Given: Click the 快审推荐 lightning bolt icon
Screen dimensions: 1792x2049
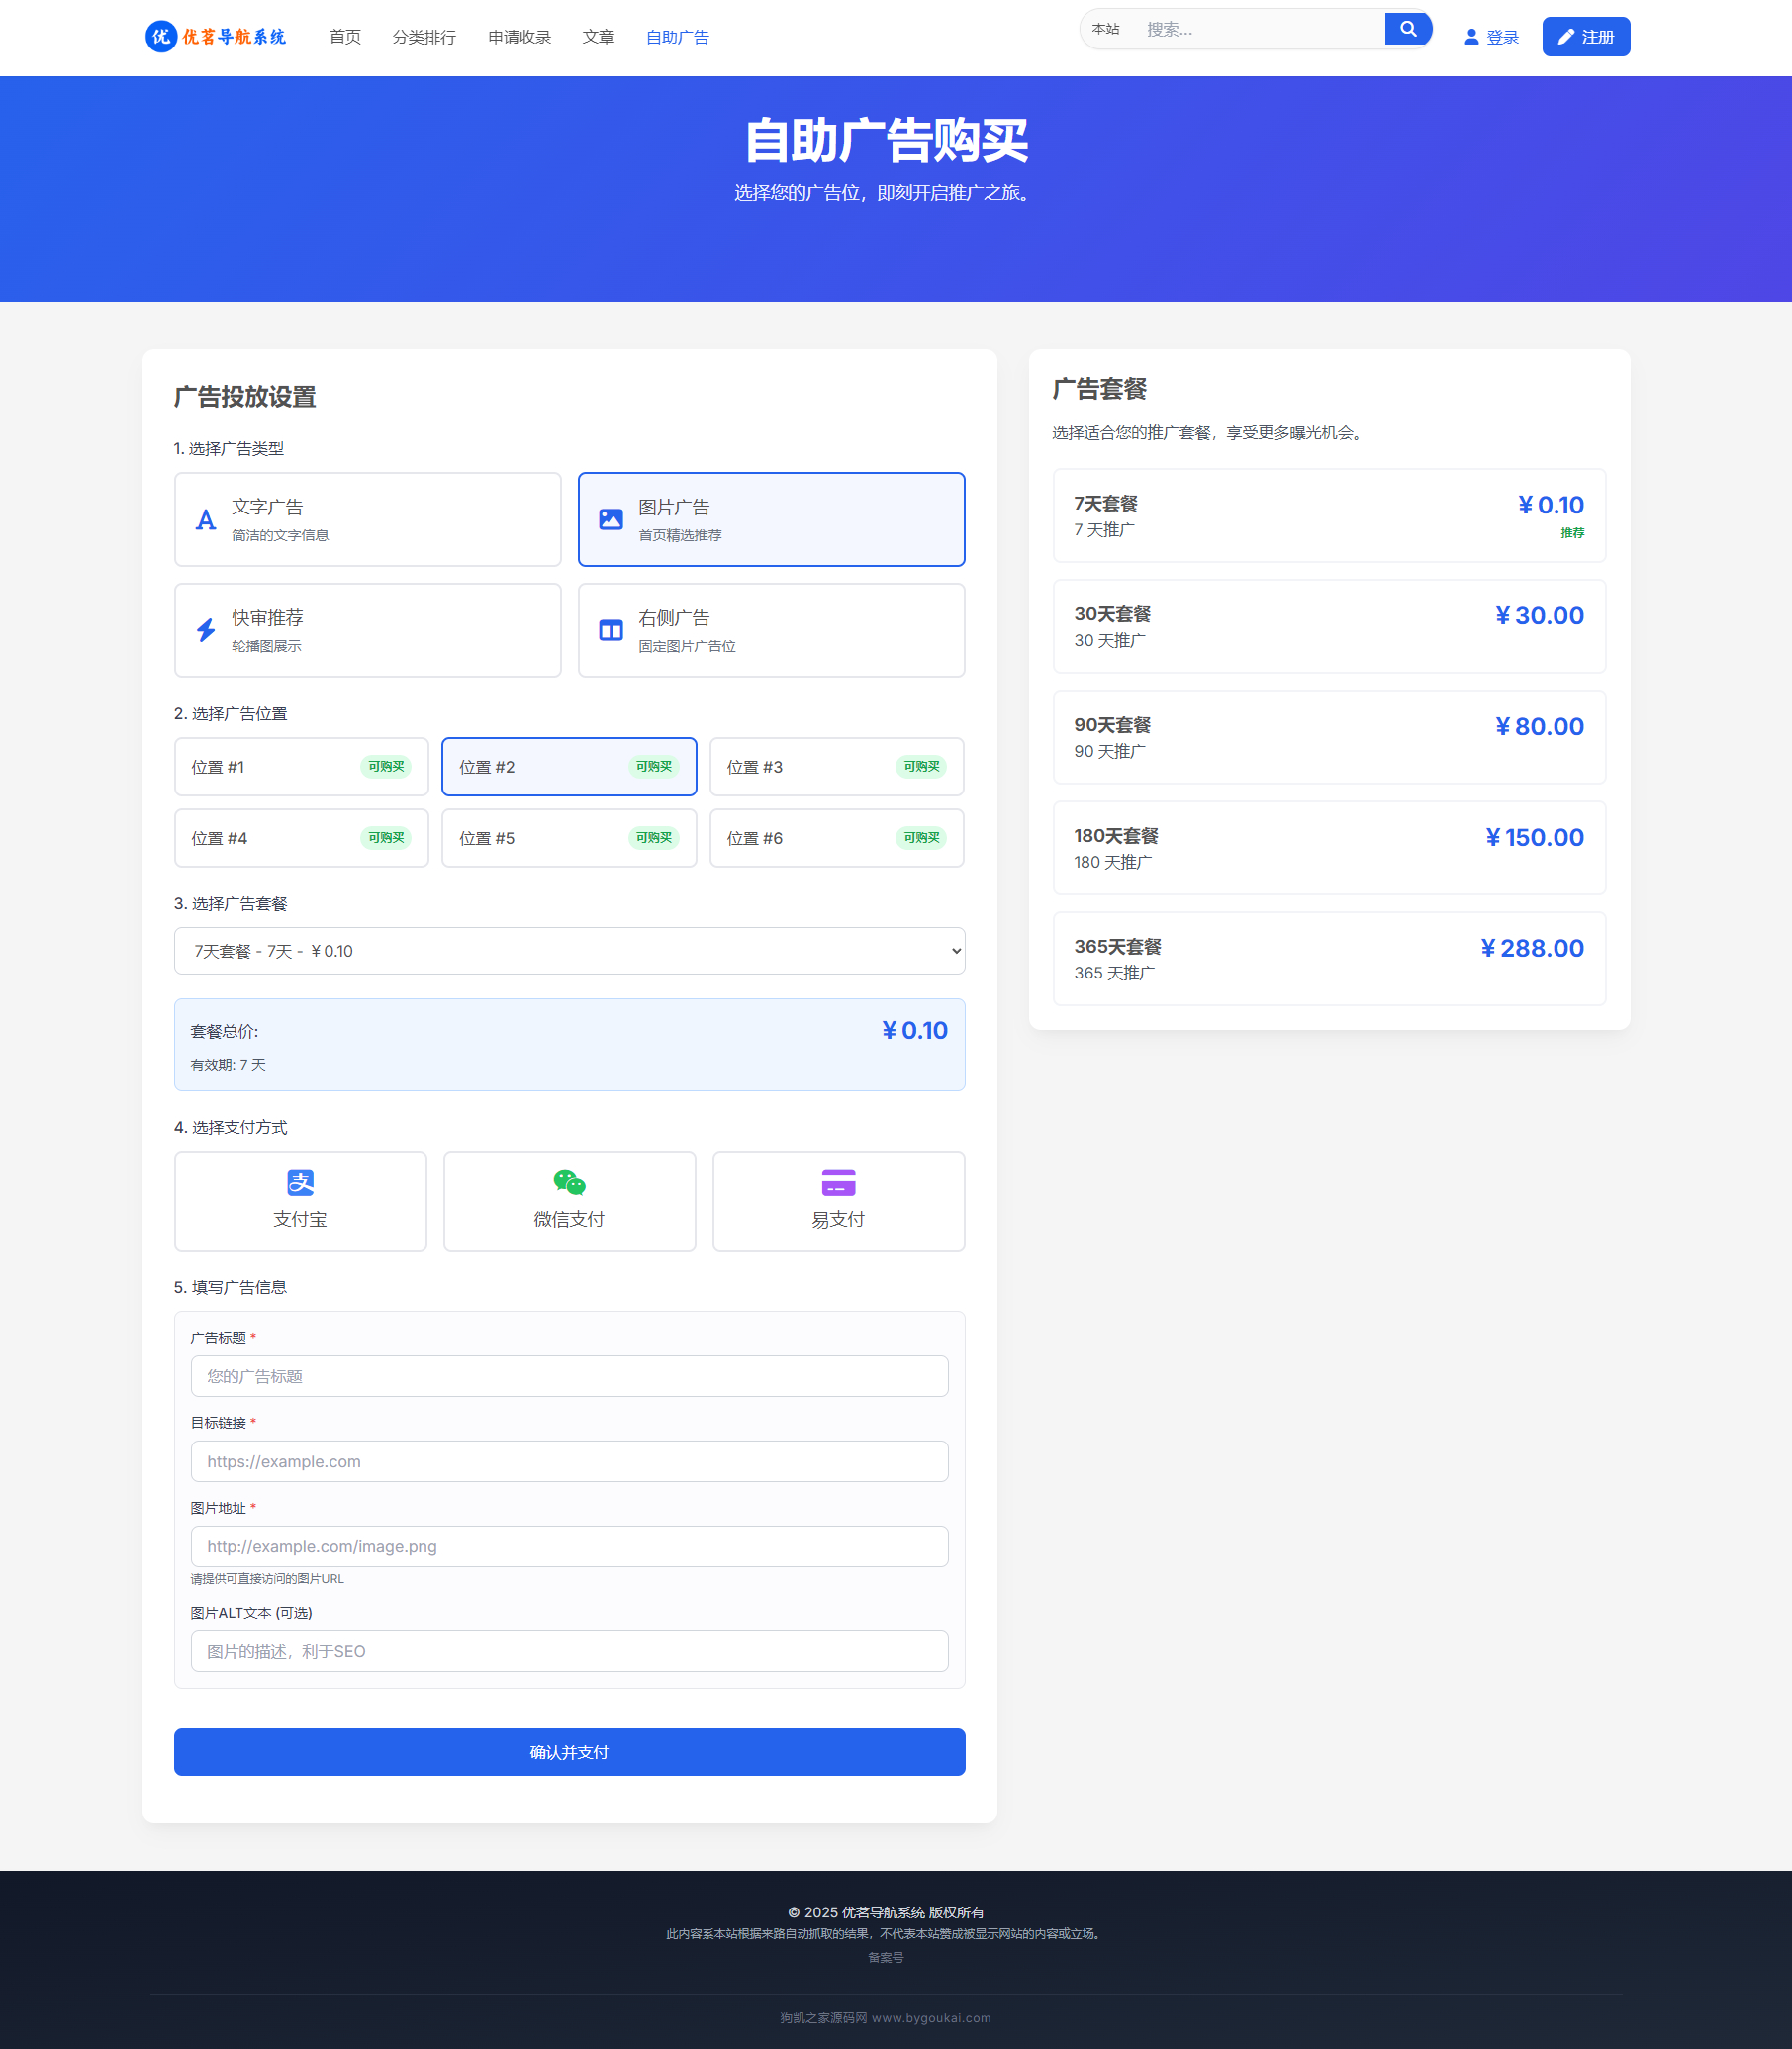Looking at the screenshot, I should pyautogui.click(x=206, y=630).
